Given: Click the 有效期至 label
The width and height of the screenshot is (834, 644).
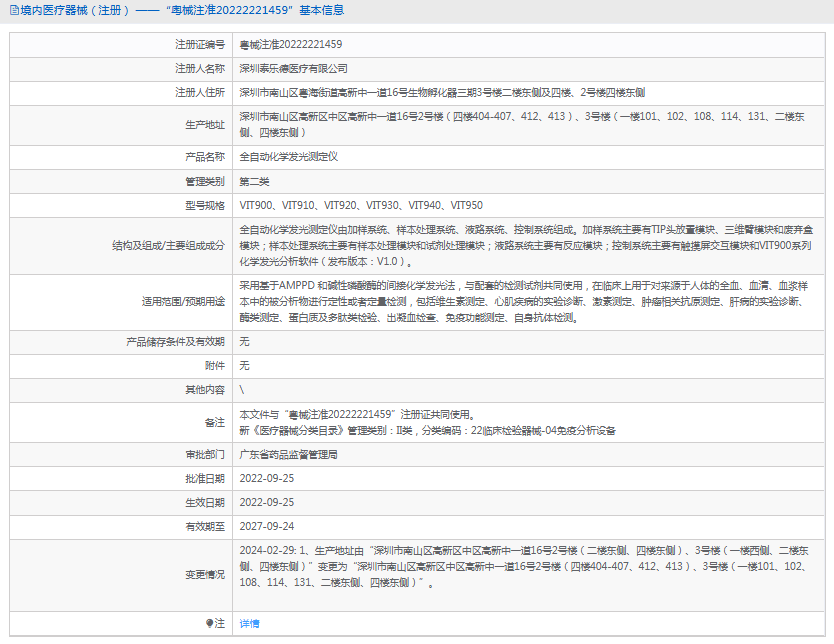Looking at the screenshot, I should (205, 526).
